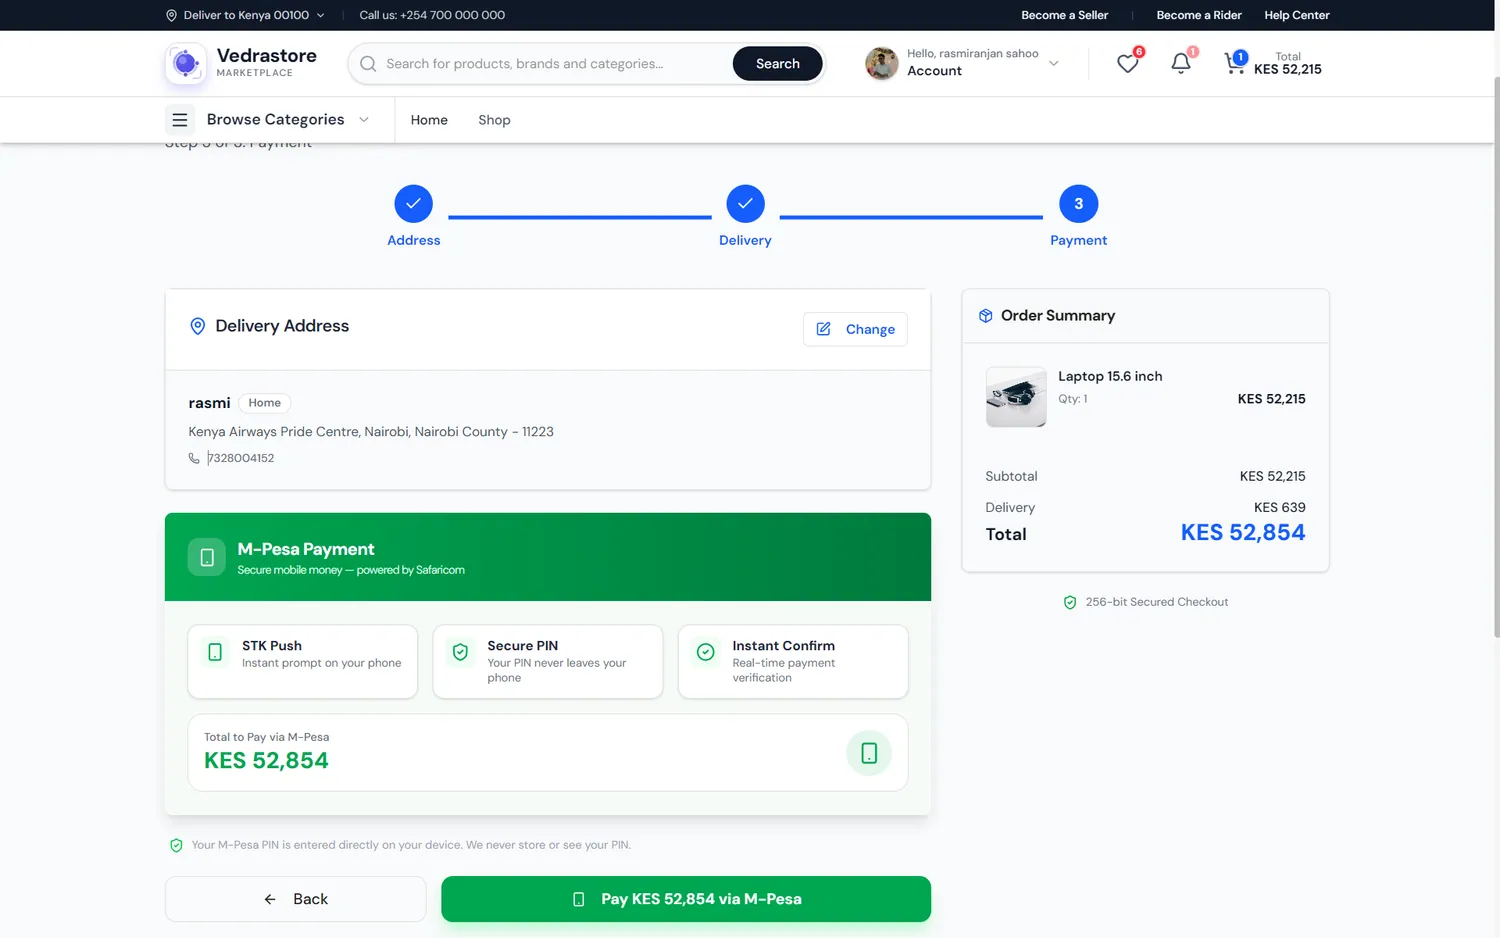Click the Secured Checkout shield icon

pyautogui.click(x=1070, y=602)
